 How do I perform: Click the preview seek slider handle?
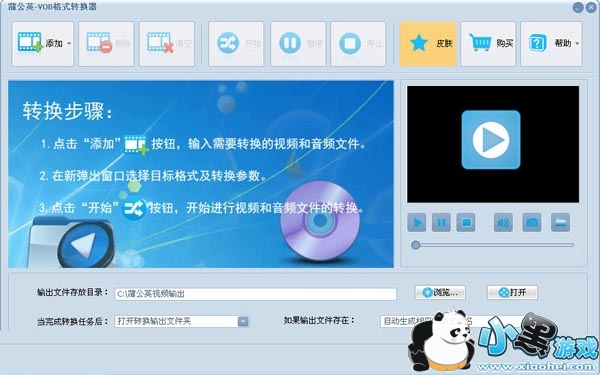416,245
